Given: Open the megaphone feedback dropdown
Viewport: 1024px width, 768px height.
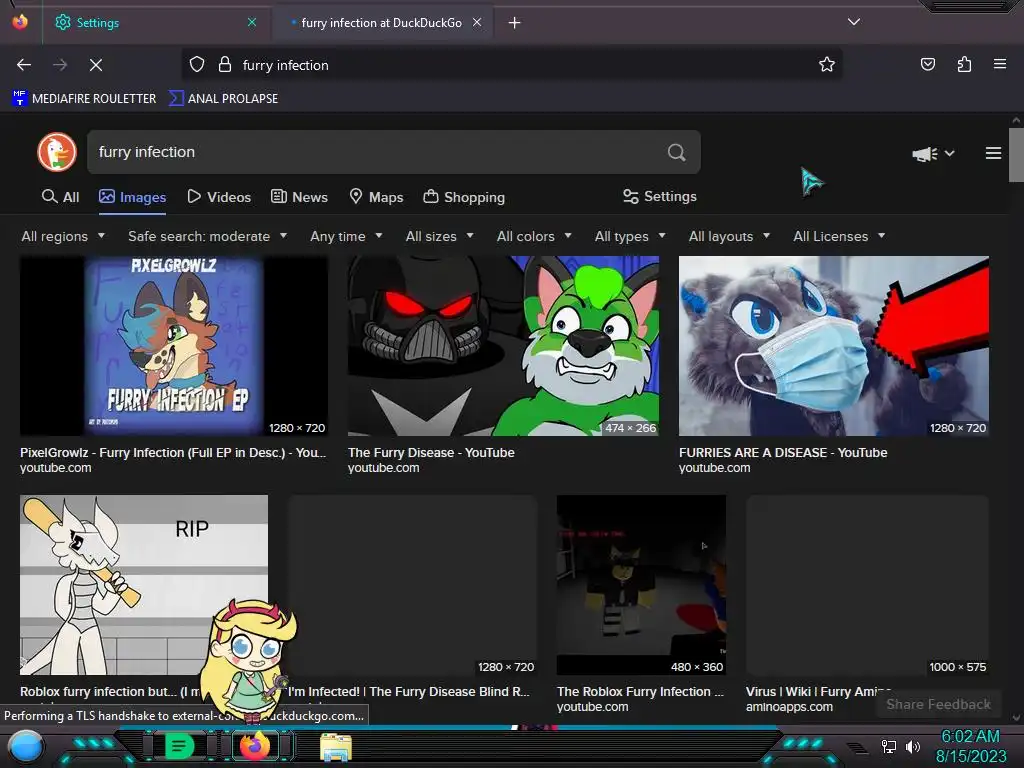Looking at the screenshot, I should point(933,153).
